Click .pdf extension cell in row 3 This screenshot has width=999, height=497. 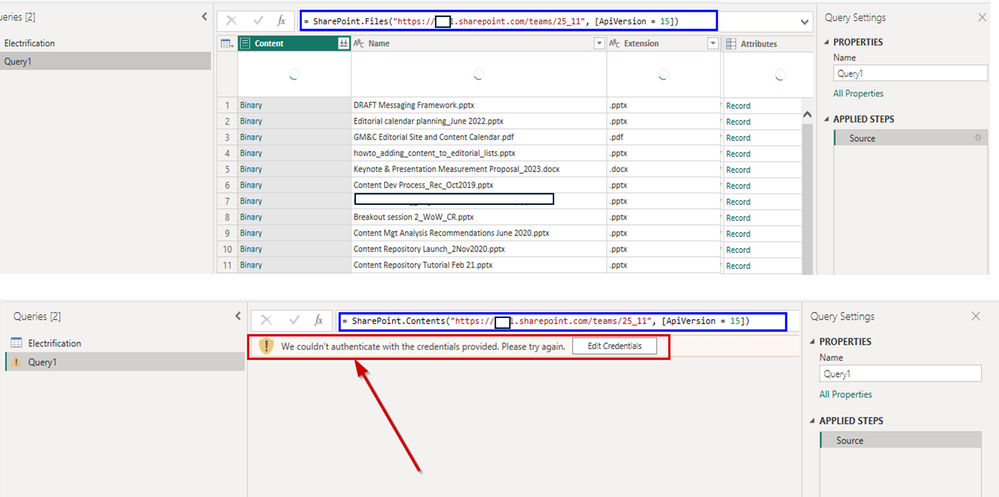click(665, 137)
